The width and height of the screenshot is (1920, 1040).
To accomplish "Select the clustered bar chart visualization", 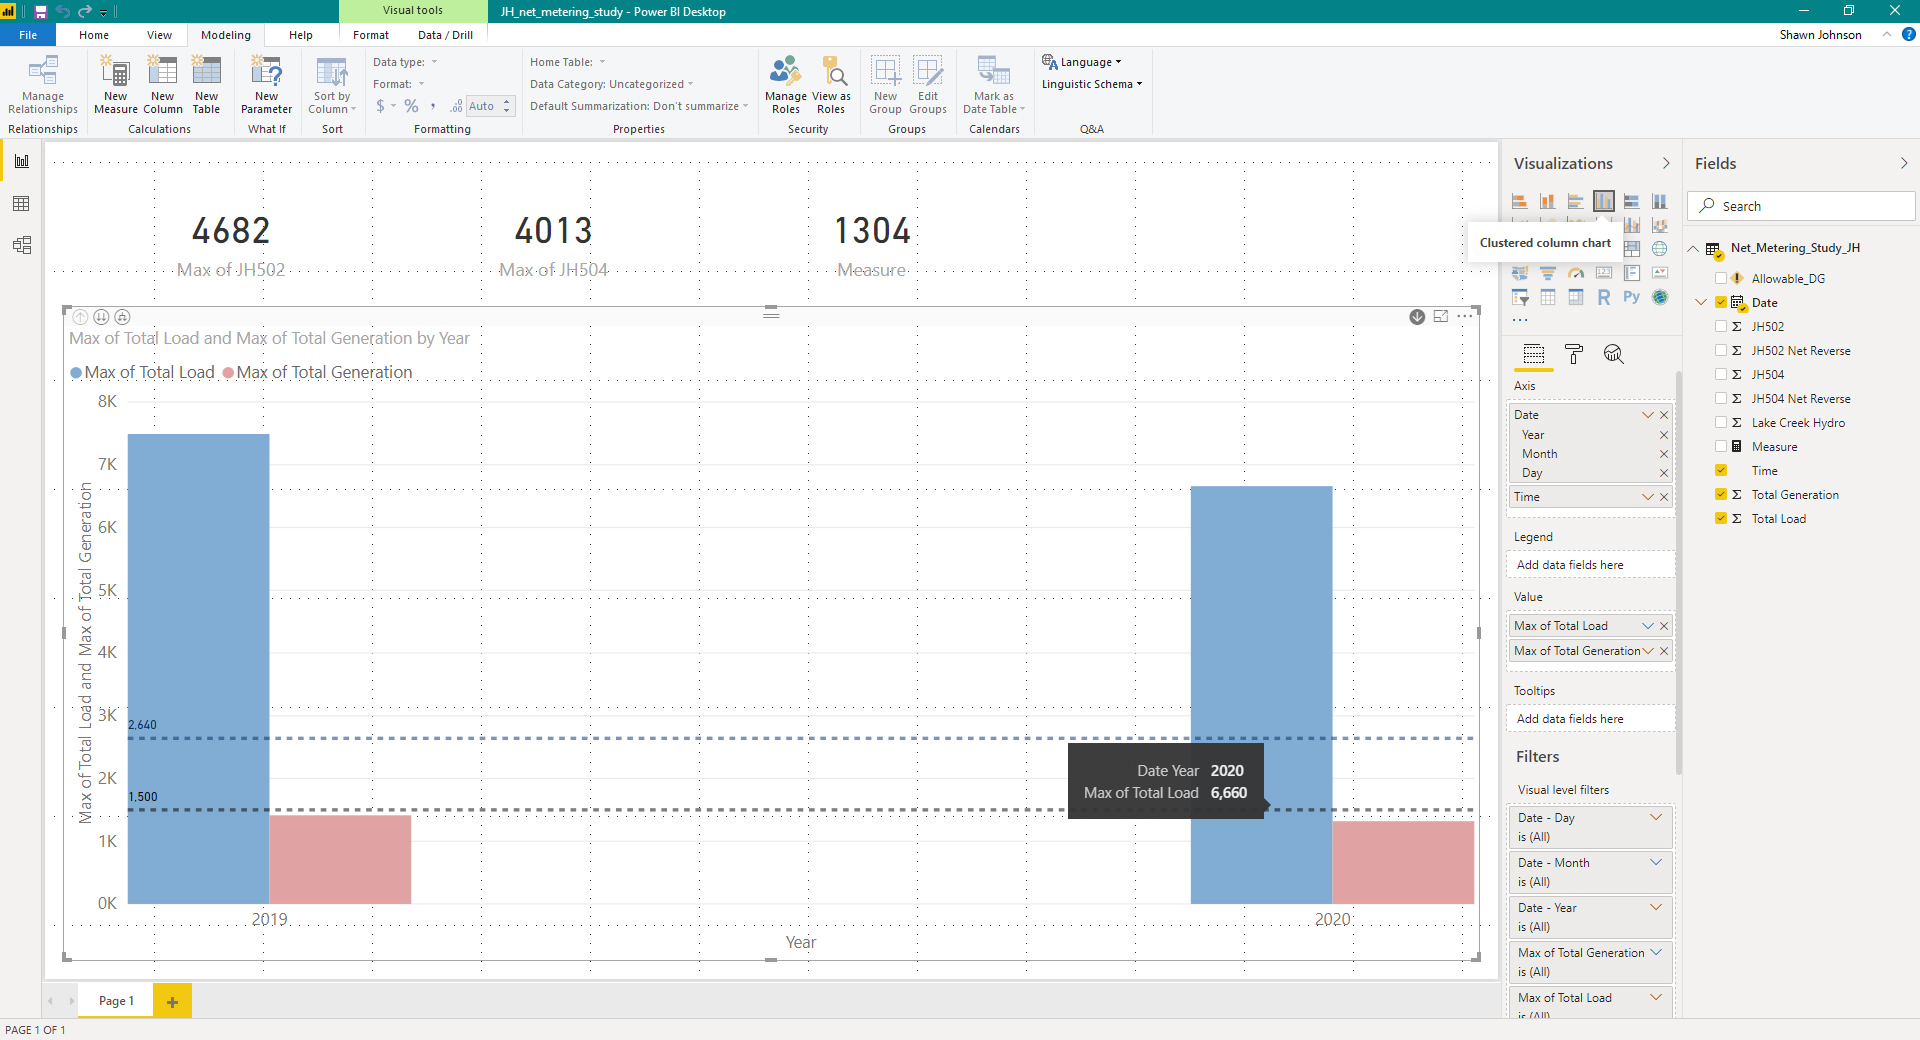I will [x=1575, y=201].
